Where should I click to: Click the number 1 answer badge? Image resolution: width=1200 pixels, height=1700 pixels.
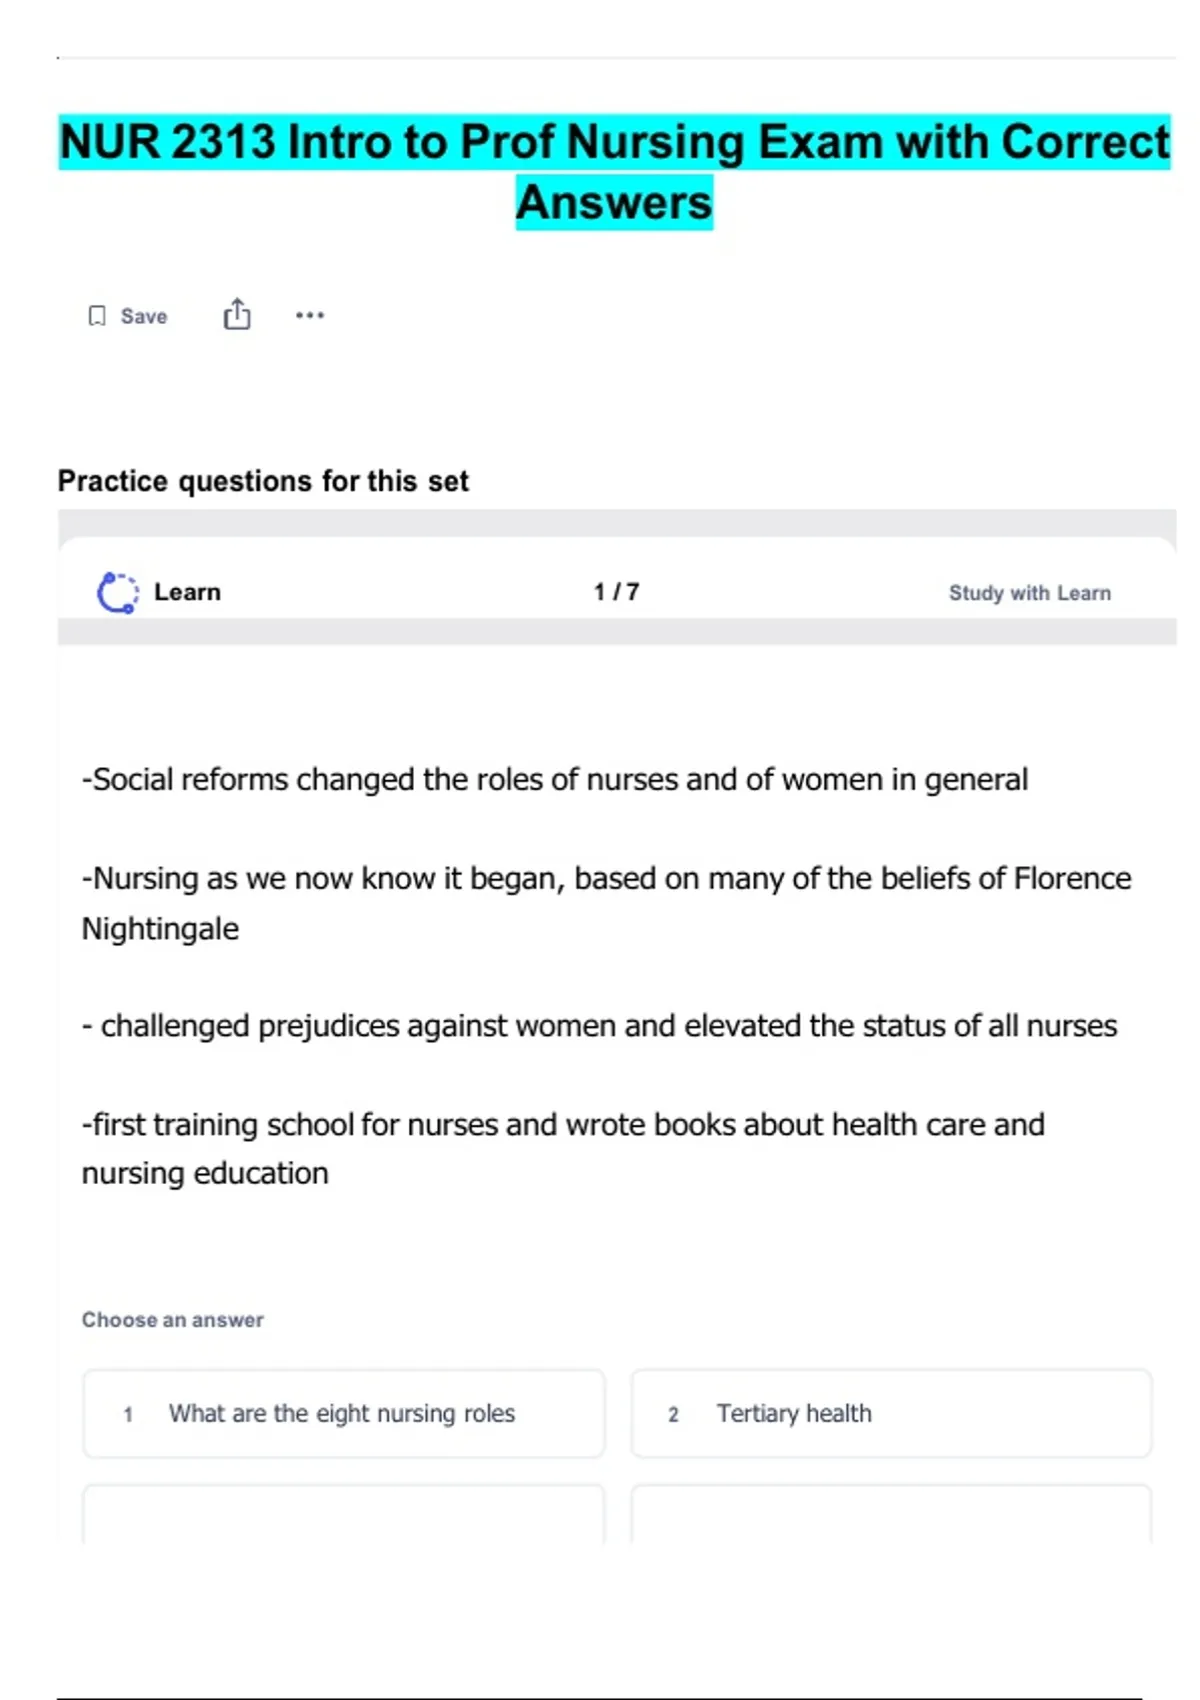coord(128,1414)
